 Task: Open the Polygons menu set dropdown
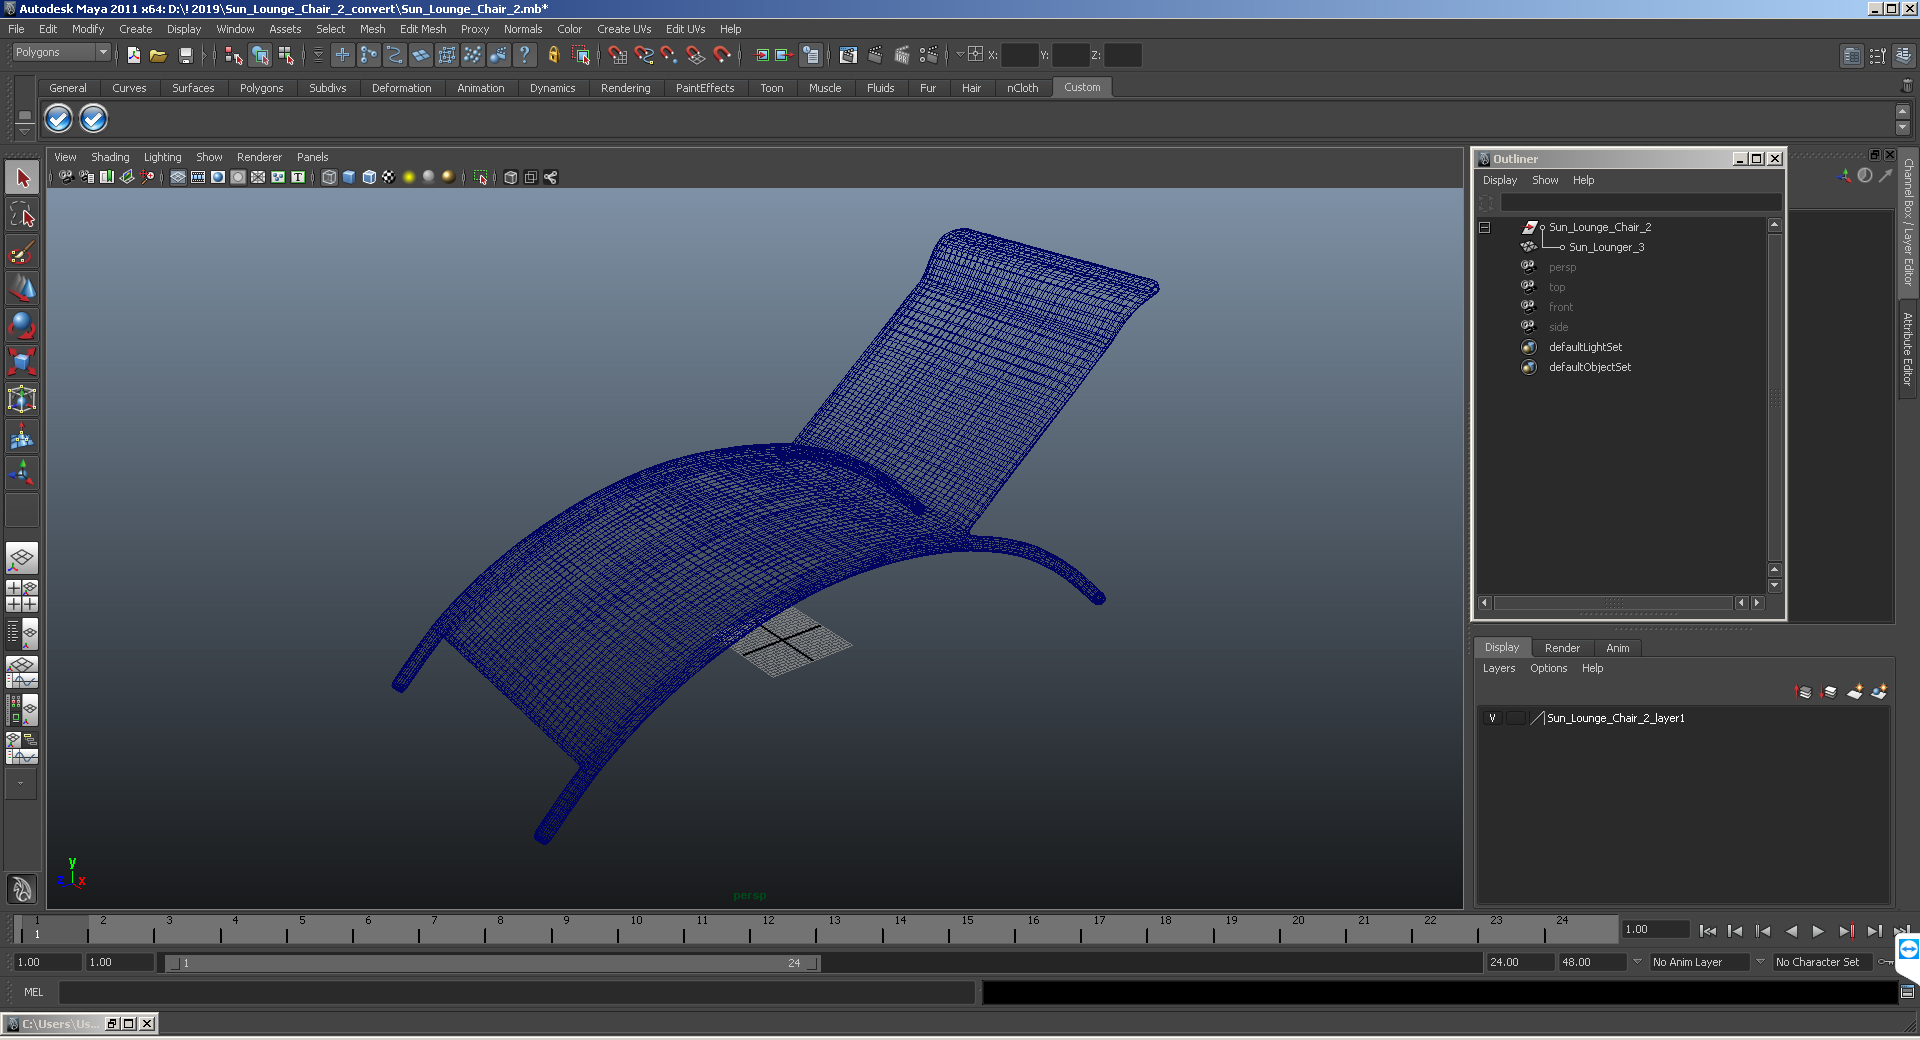[x=62, y=52]
